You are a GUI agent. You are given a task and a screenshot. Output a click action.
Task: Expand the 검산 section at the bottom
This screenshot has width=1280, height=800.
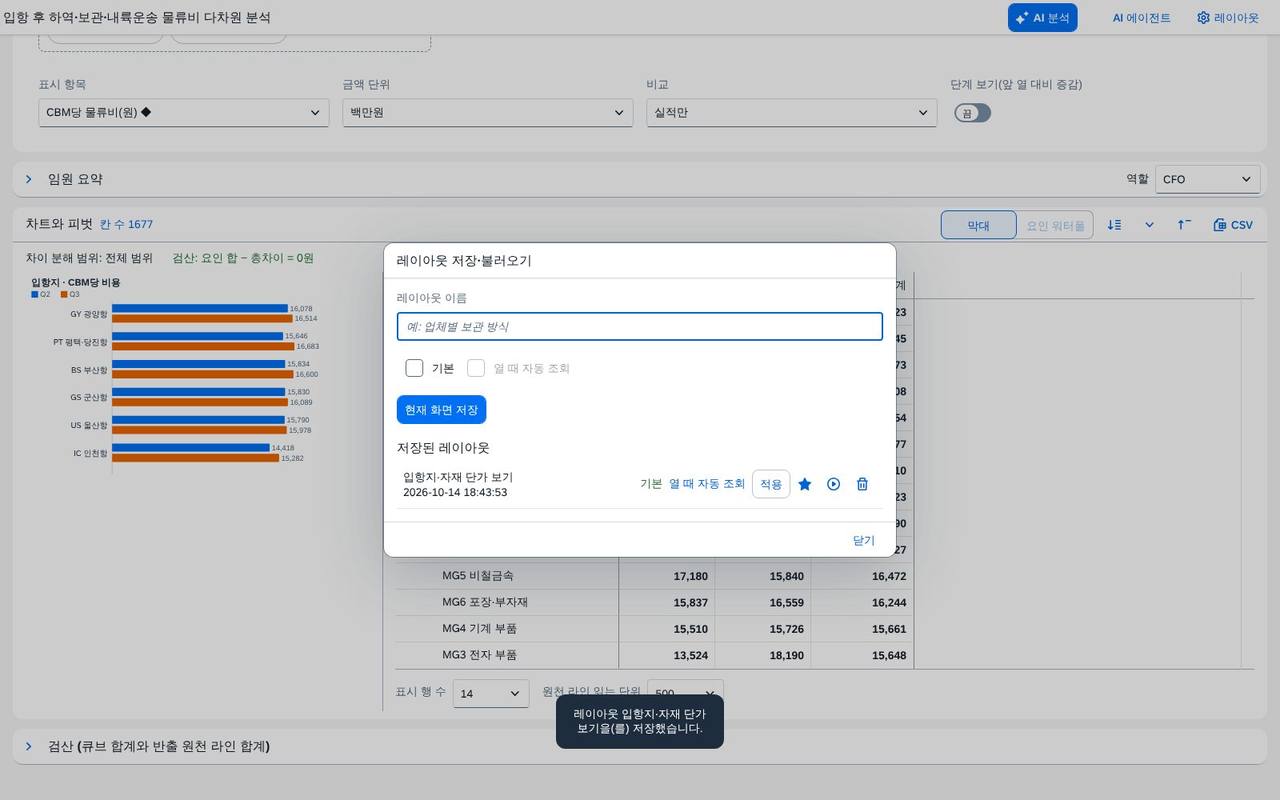click(x=28, y=746)
